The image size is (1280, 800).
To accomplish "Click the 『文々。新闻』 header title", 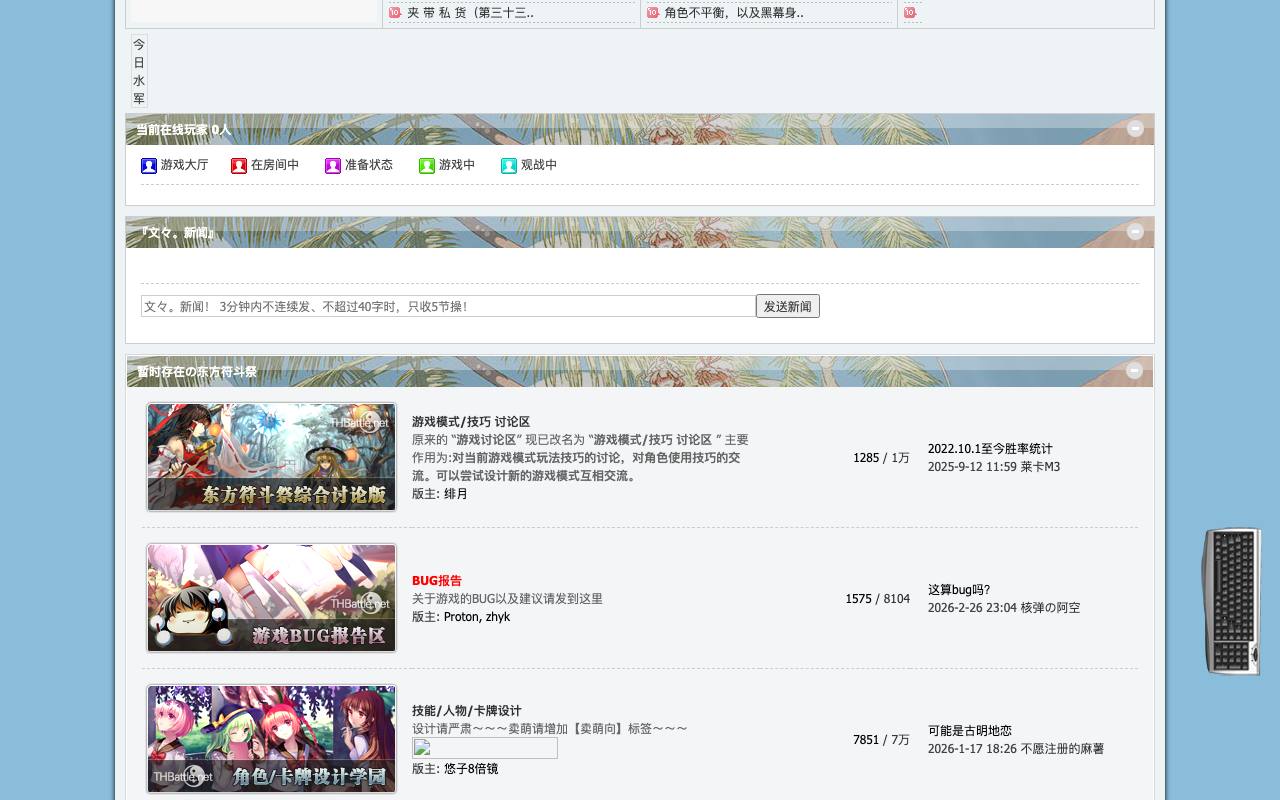I will pos(176,233).
